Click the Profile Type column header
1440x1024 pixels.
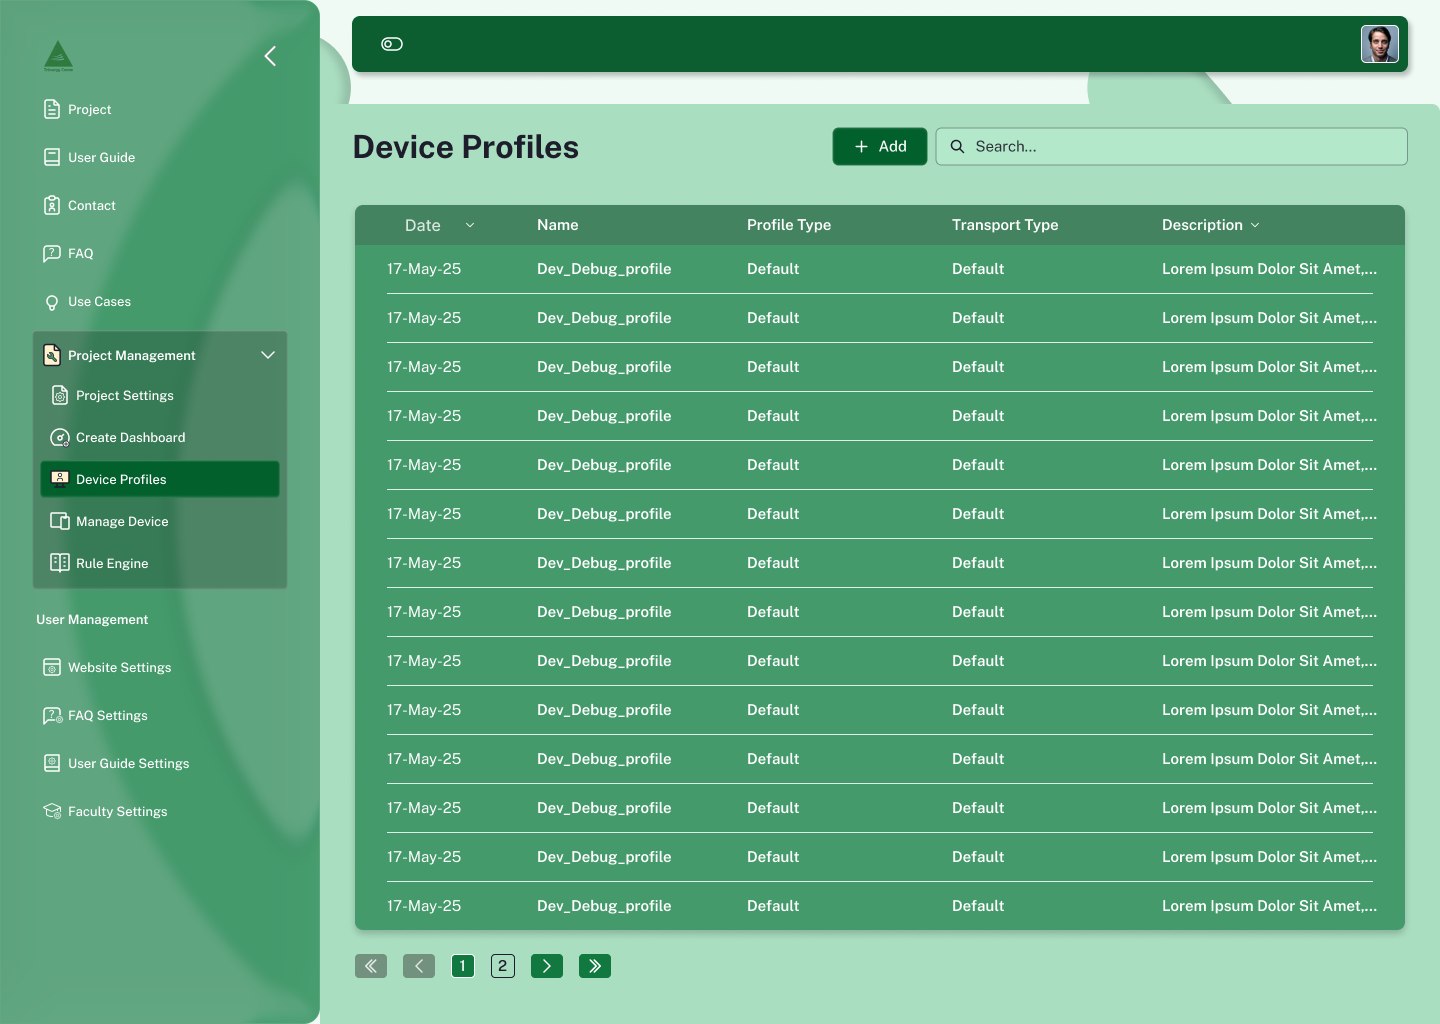[789, 225]
